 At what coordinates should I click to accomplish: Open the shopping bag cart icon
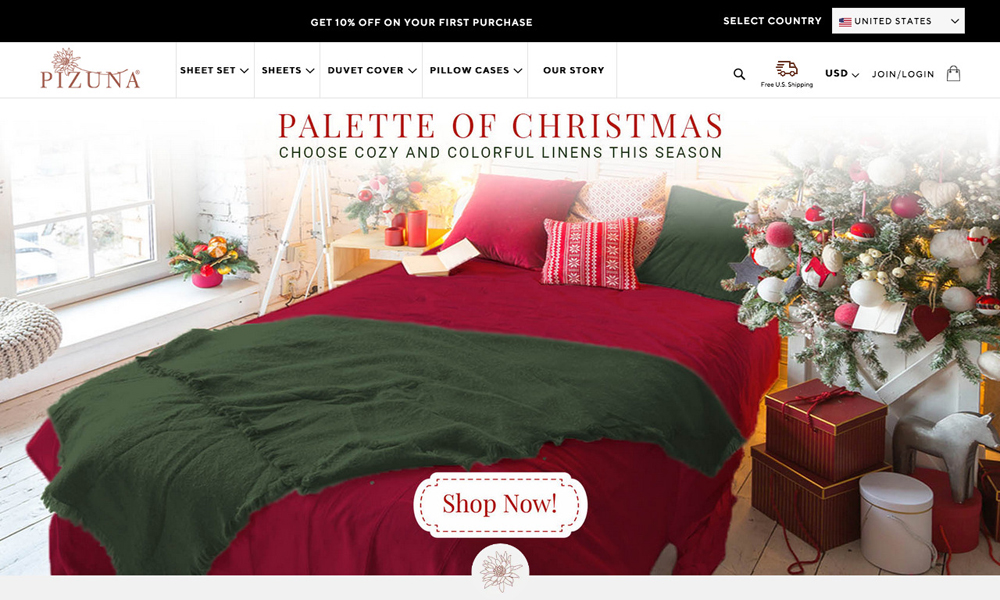click(x=953, y=73)
